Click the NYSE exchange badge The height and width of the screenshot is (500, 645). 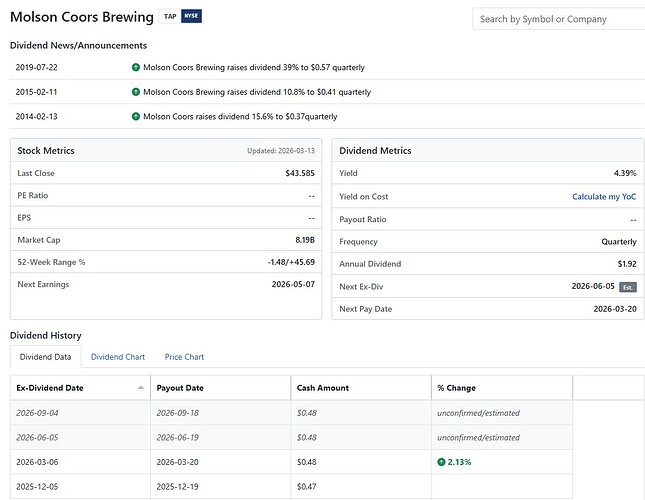coord(192,17)
